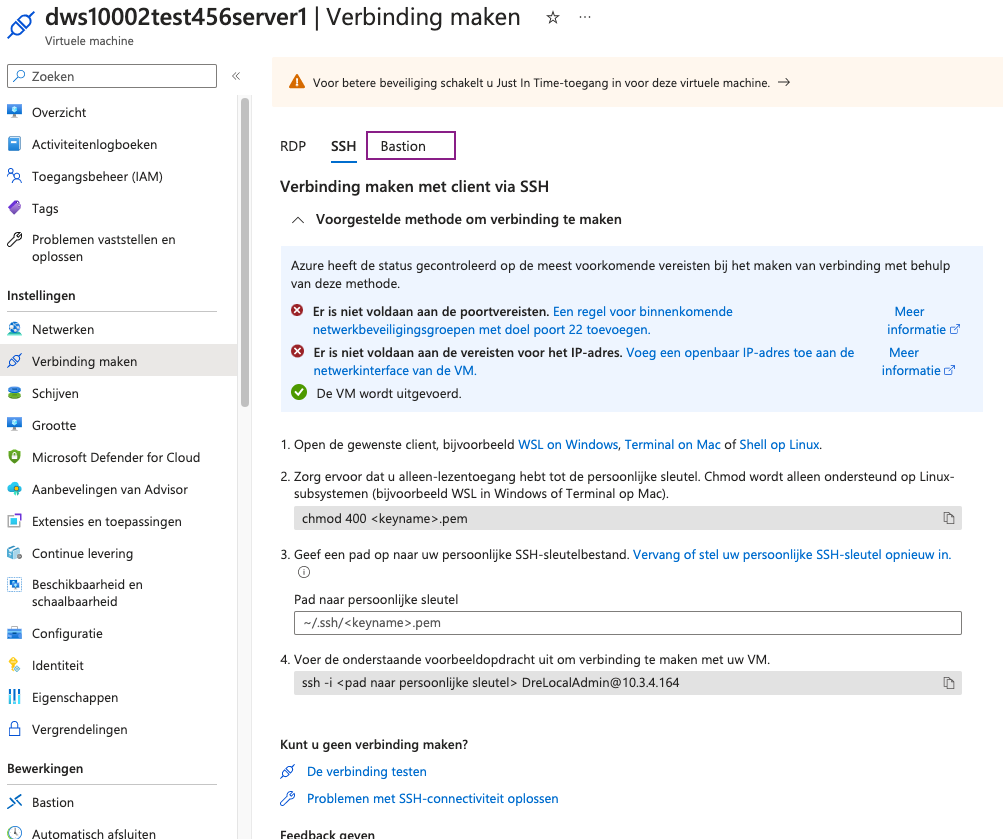Collapse the Voorgestelde methode section
The width and height of the screenshot is (1003, 839).
click(x=297, y=220)
